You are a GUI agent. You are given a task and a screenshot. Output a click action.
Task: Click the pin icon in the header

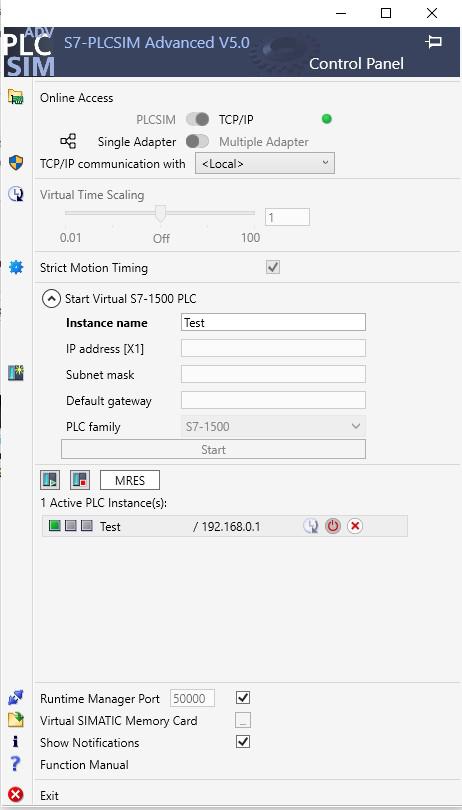[x=433, y=42]
